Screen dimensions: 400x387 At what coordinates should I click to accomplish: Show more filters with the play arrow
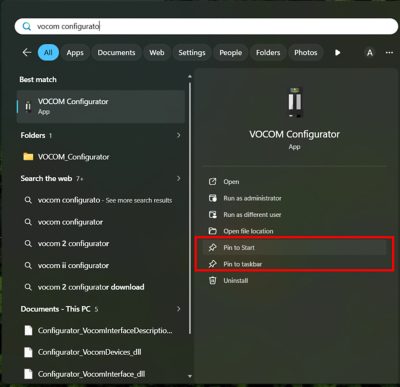pos(337,53)
